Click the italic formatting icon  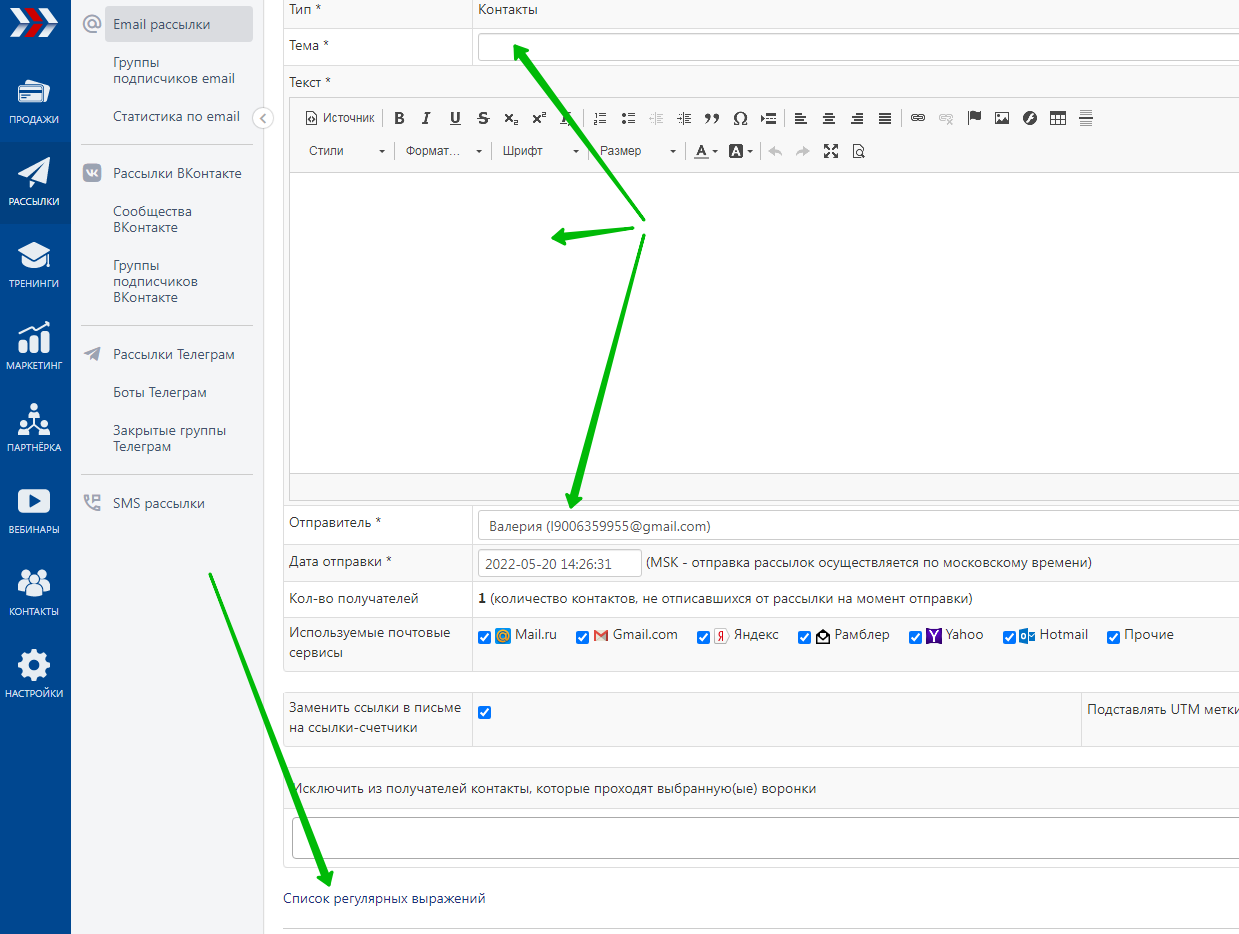(x=427, y=118)
